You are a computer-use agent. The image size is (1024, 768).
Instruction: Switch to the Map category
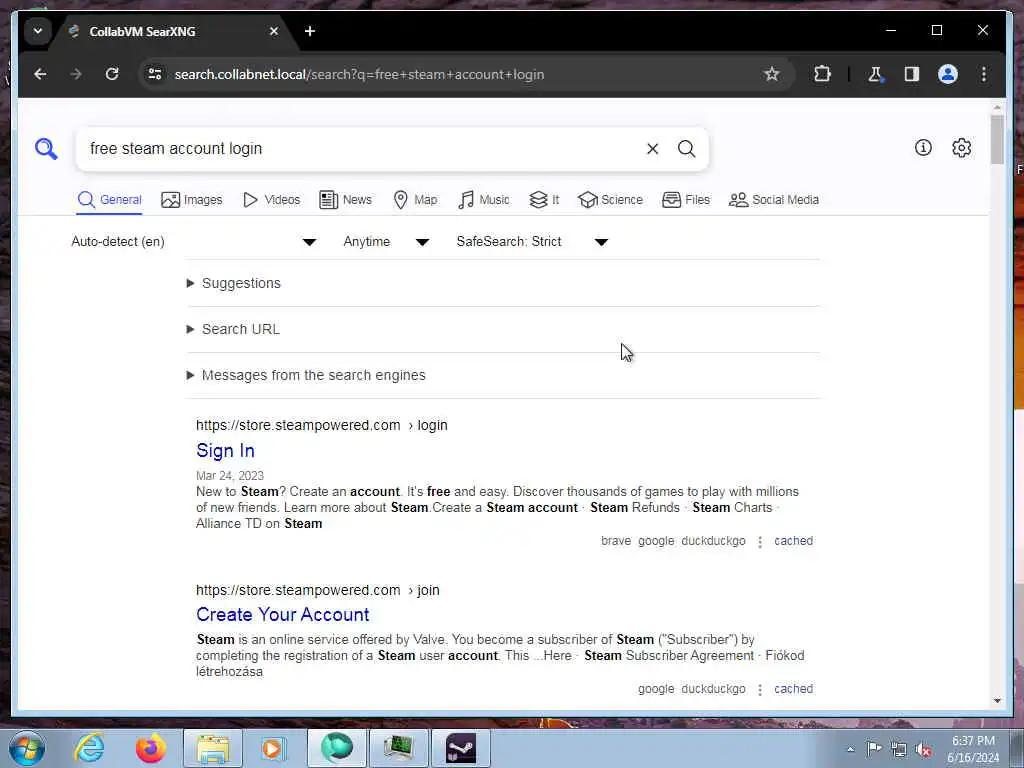pos(415,200)
